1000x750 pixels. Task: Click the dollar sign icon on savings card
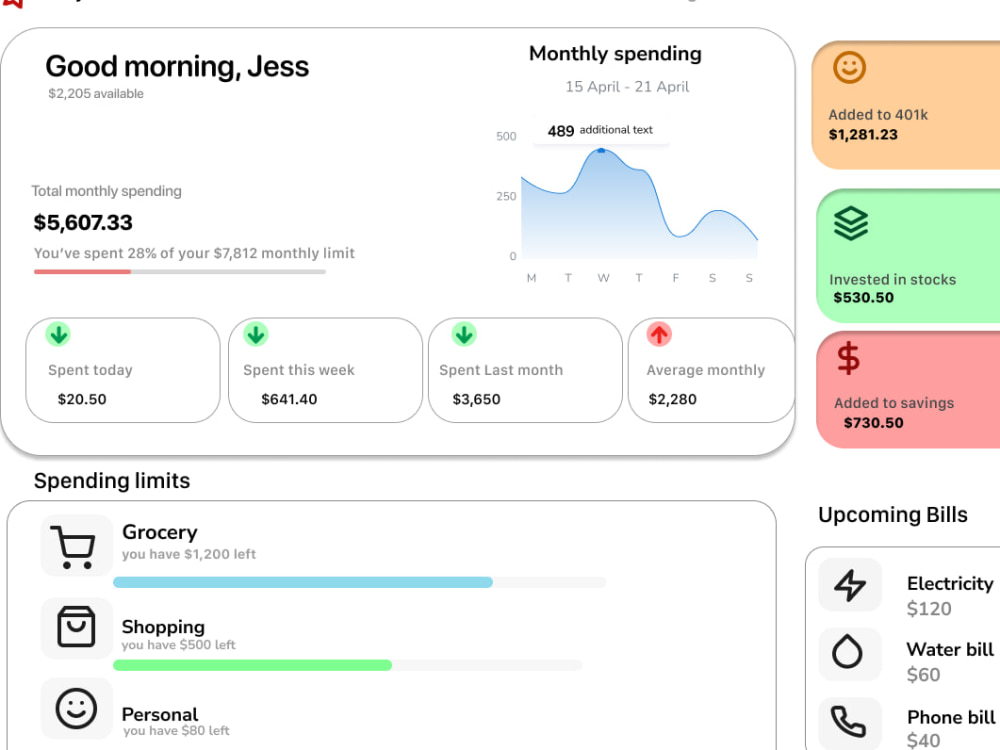[x=848, y=358]
